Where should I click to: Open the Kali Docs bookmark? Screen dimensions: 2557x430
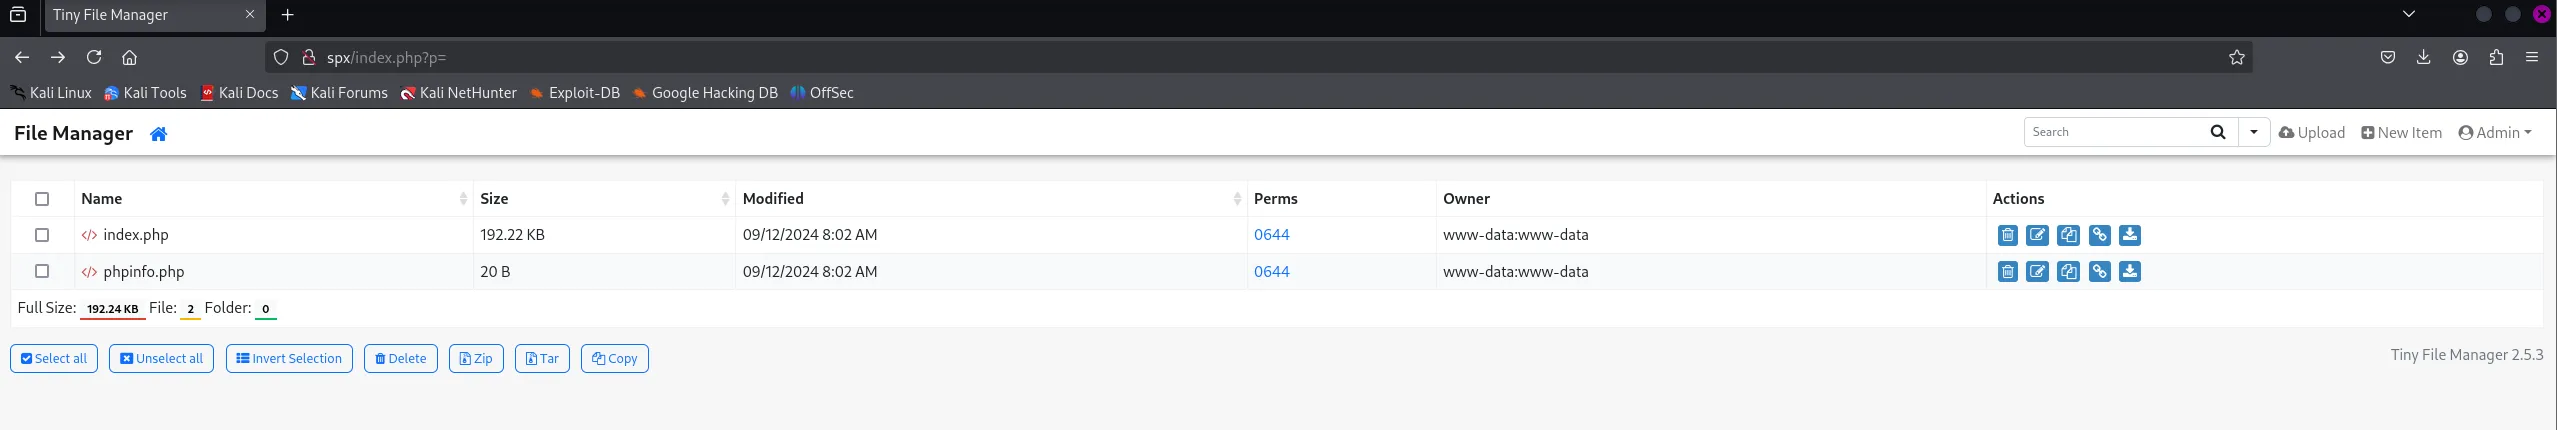(x=239, y=93)
